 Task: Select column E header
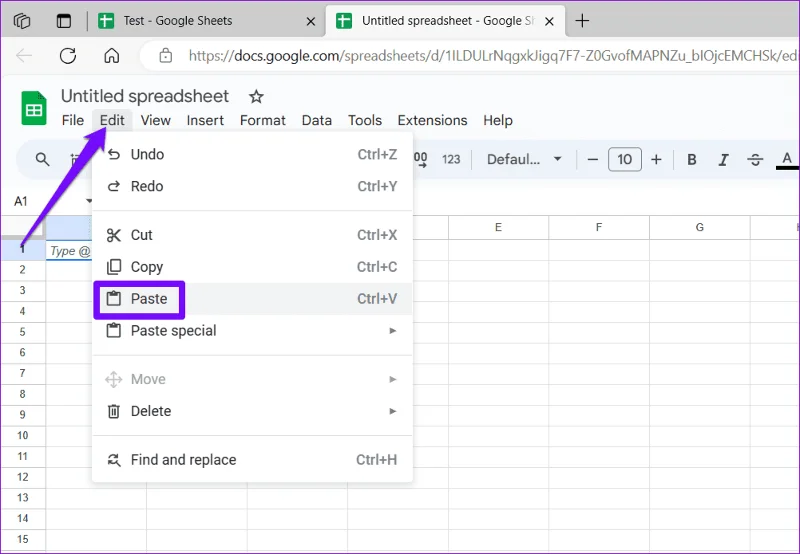point(498,227)
